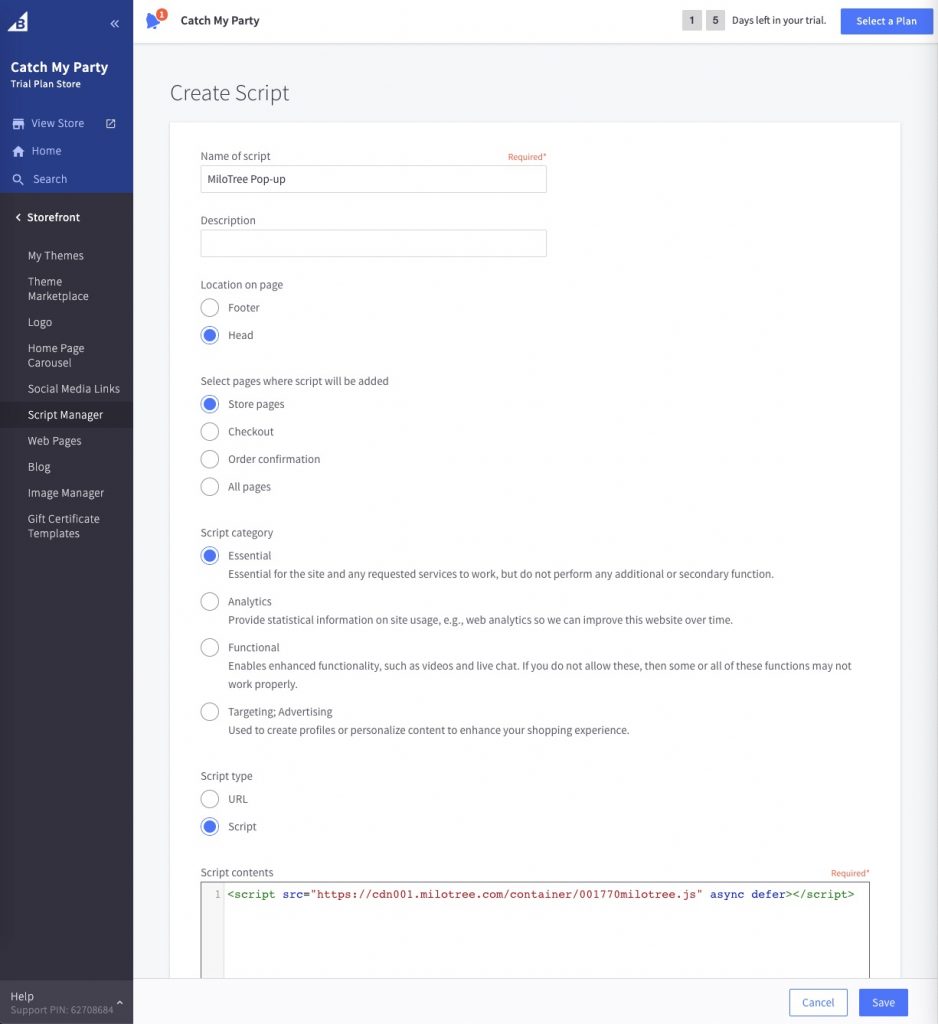Cancel the script creation
Screen dimensions: 938x1024
(x=817, y=1002)
